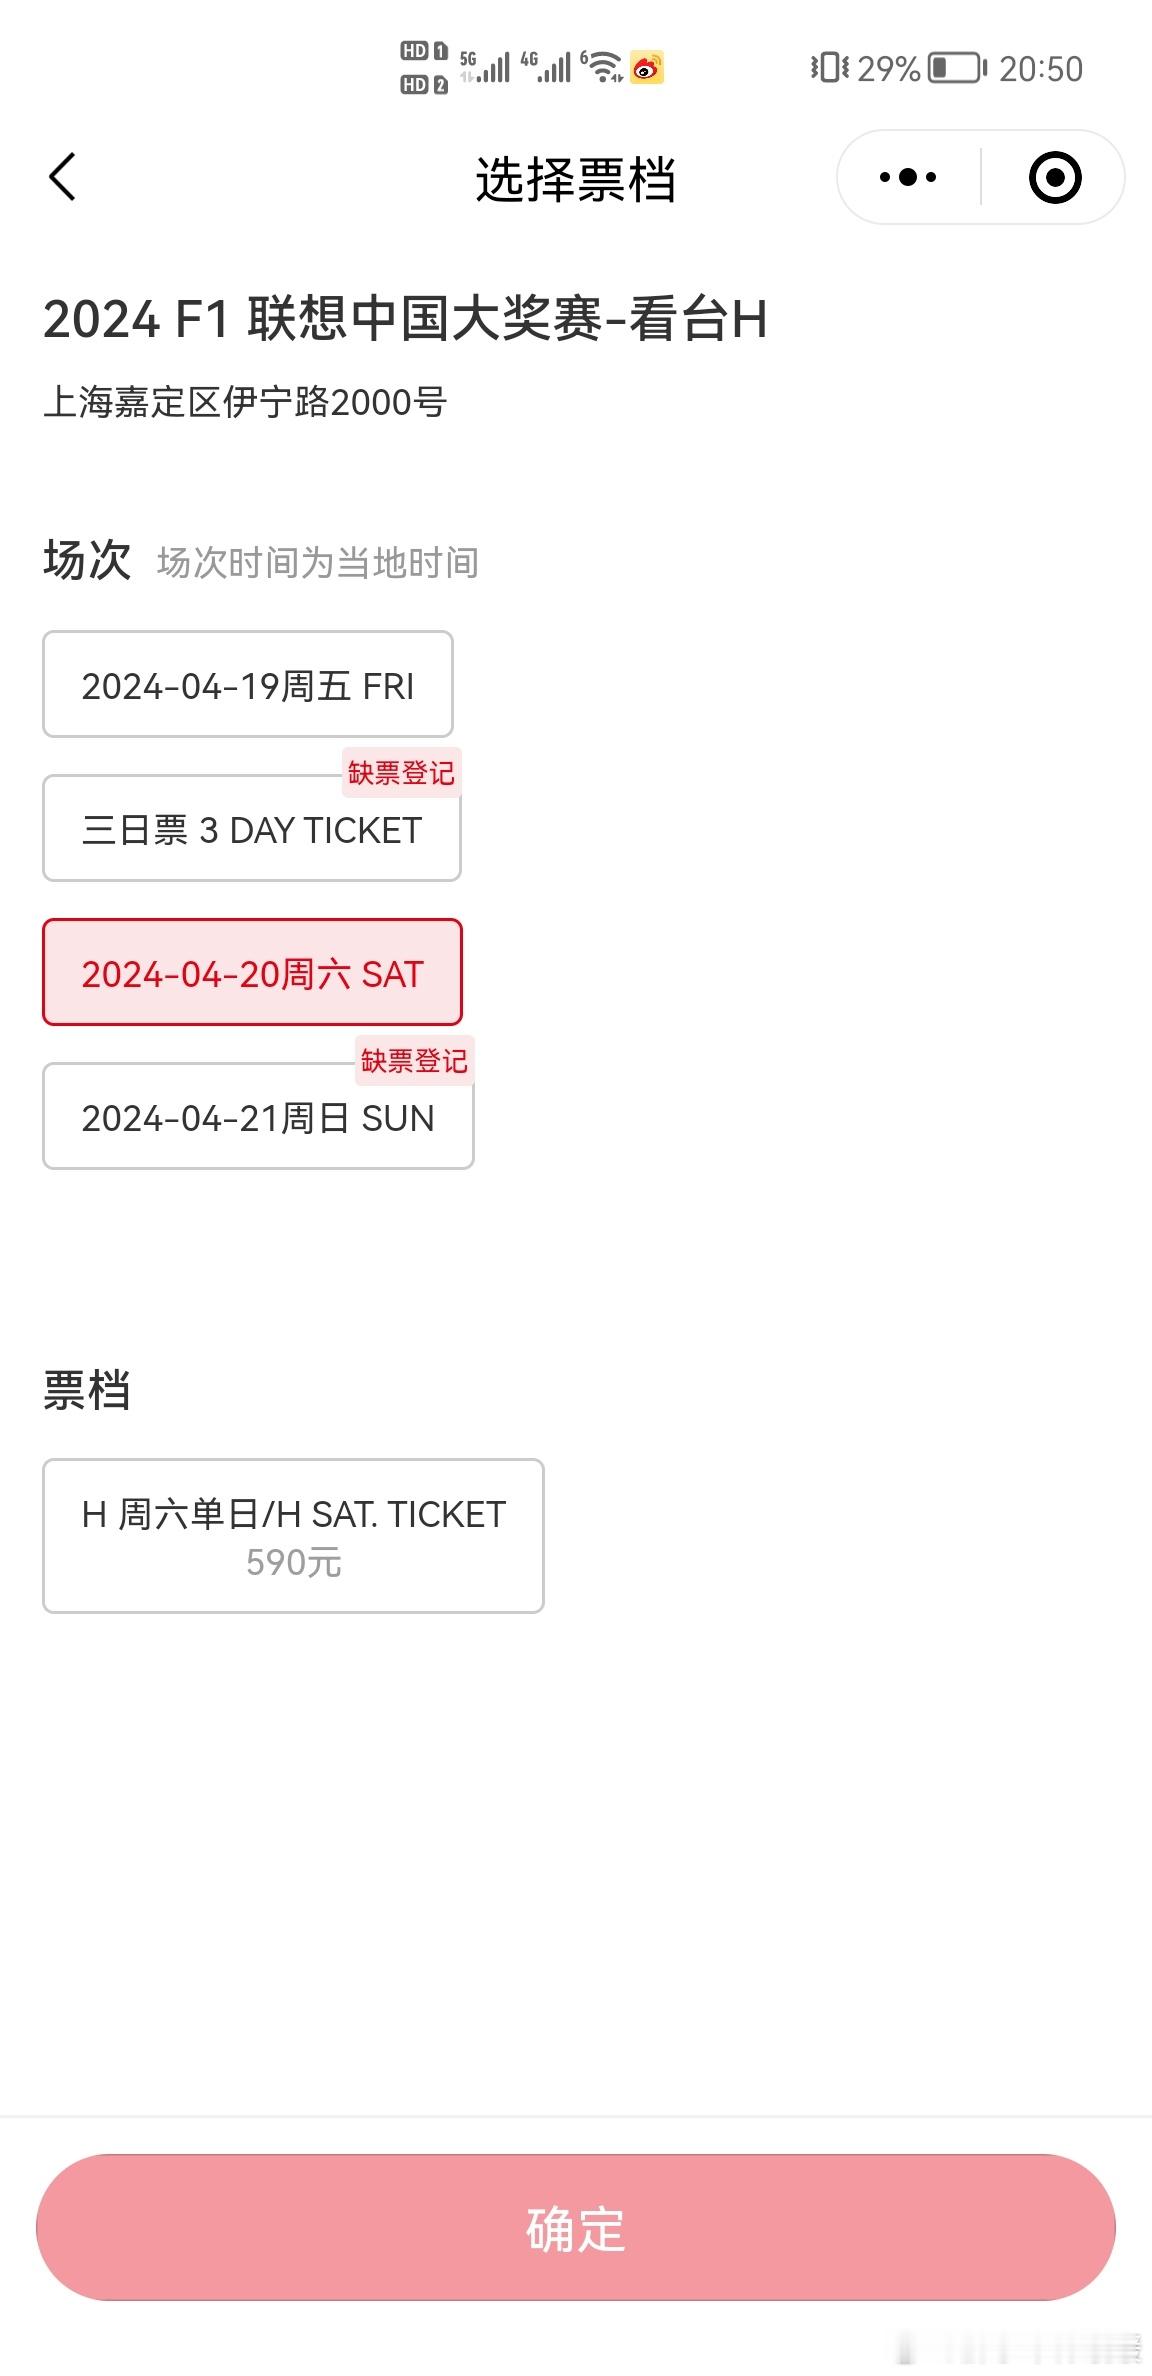The height and width of the screenshot is (2376, 1152).
Task: Tap the 选择票档 page title
Action: [x=576, y=180]
